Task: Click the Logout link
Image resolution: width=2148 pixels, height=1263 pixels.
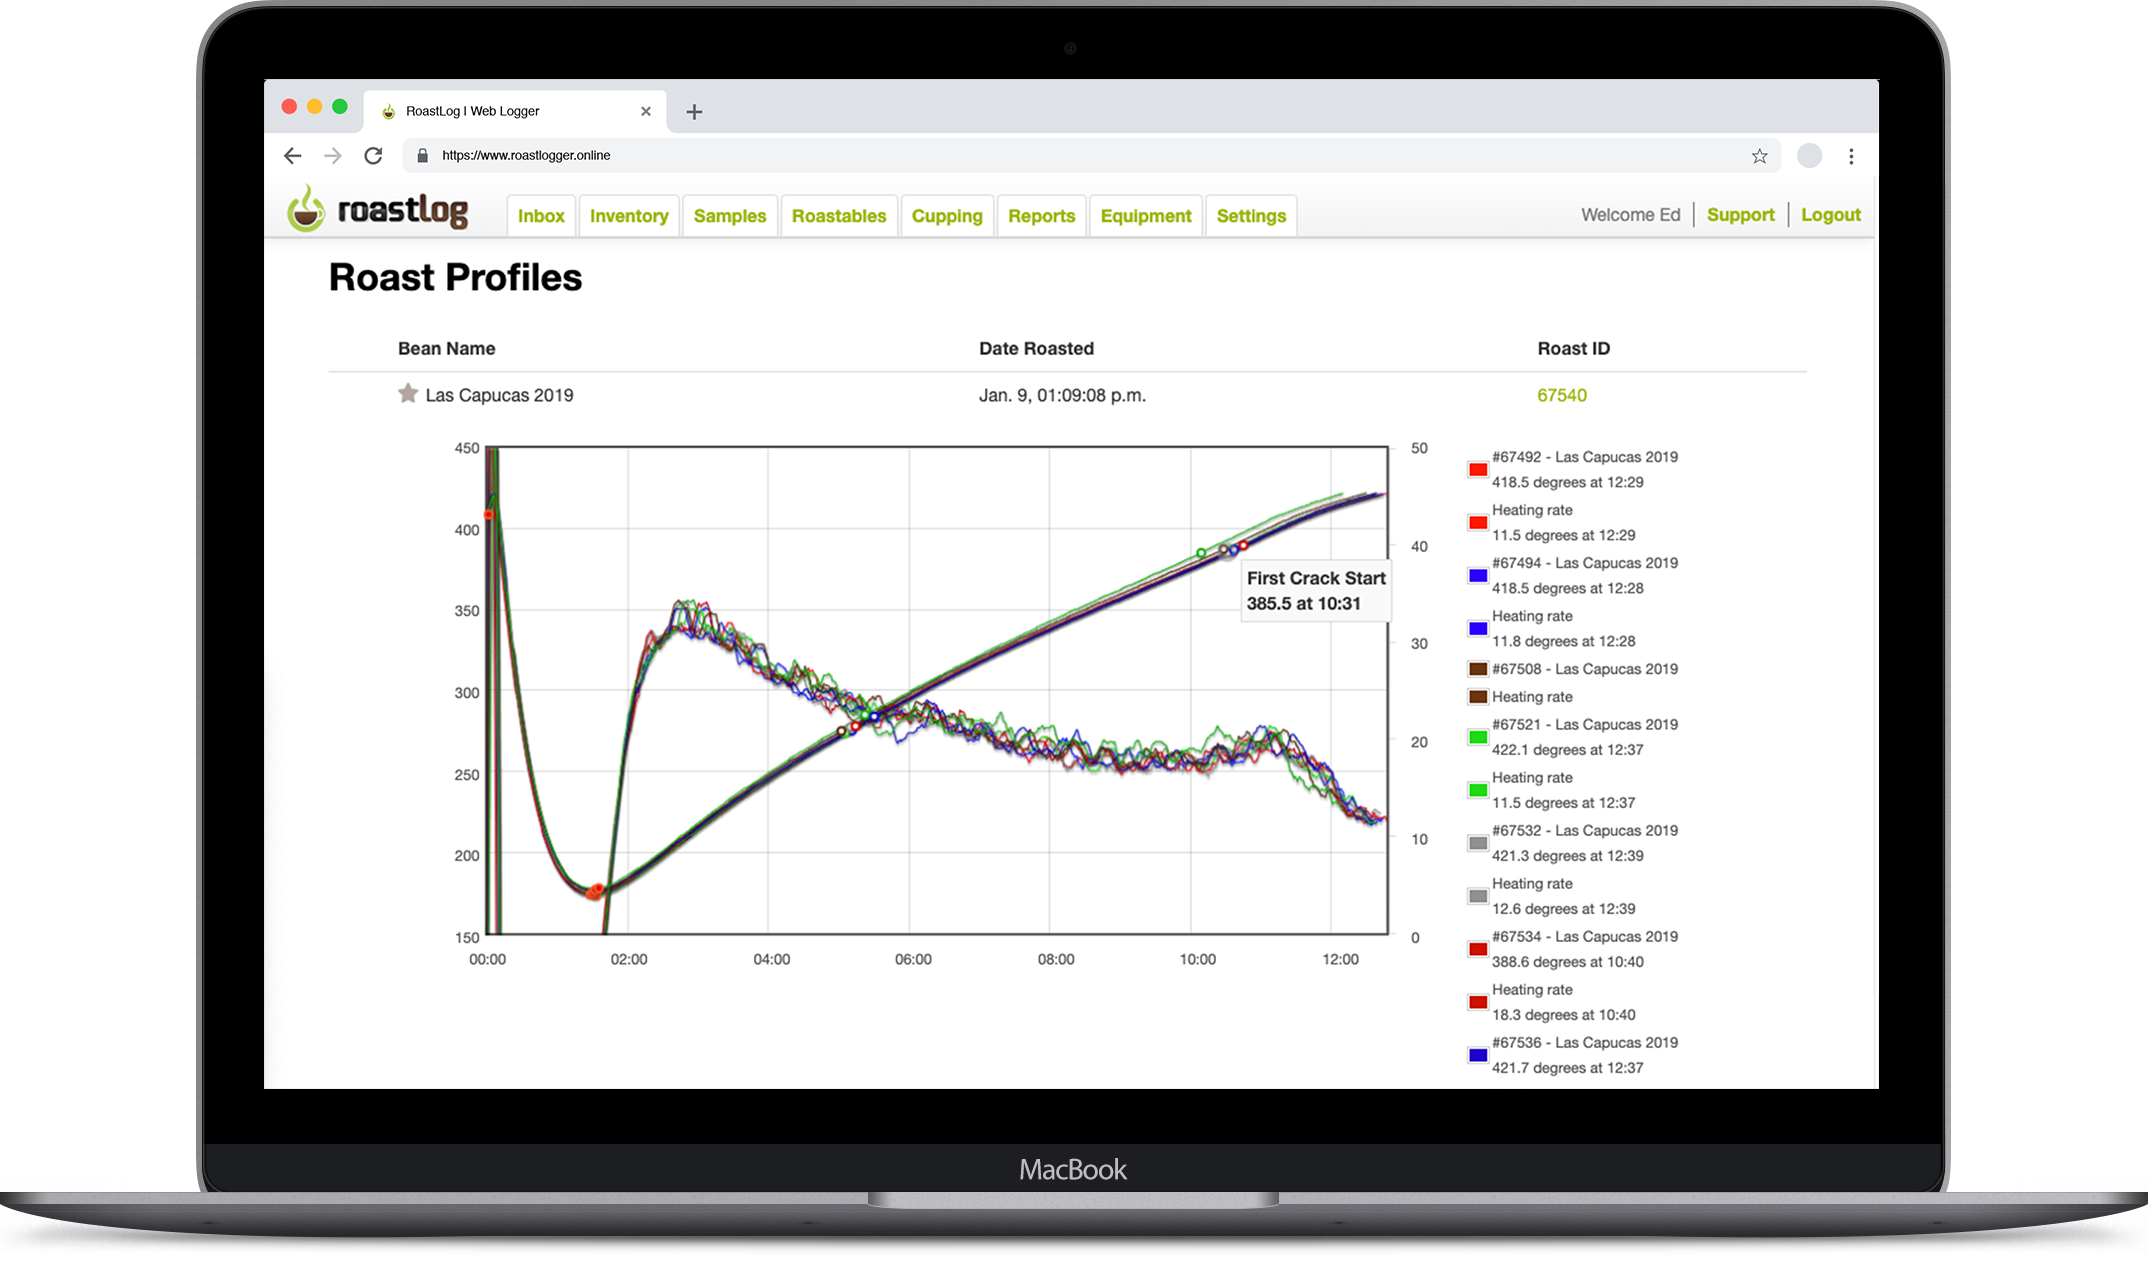Action: coord(1830,215)
